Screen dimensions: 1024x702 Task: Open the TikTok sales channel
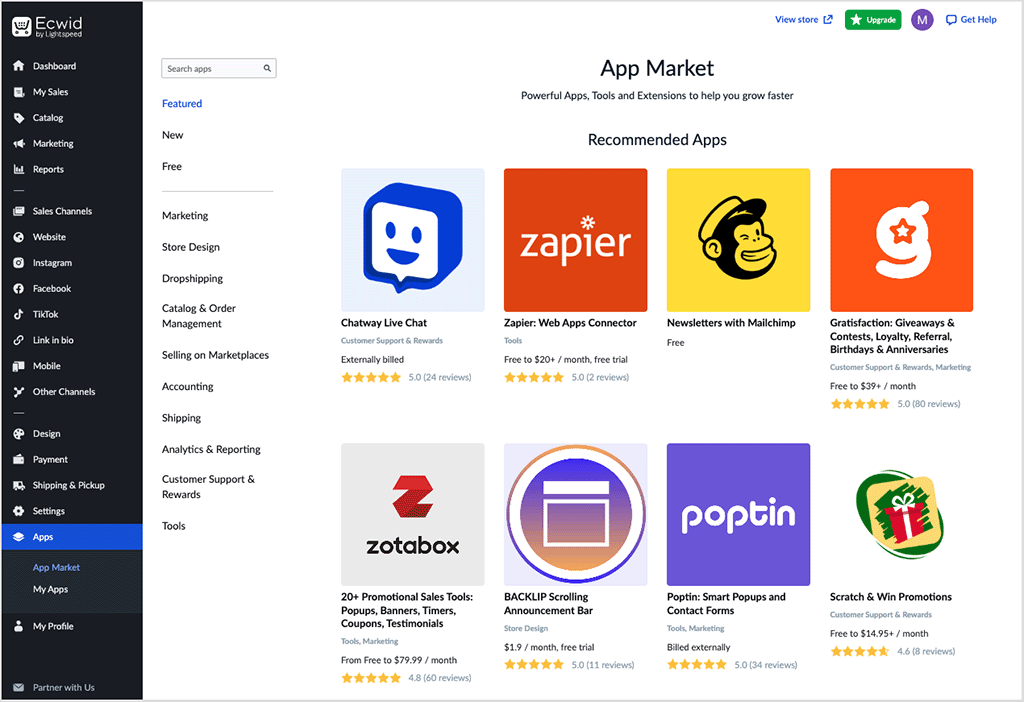click(x=42, y=314)
